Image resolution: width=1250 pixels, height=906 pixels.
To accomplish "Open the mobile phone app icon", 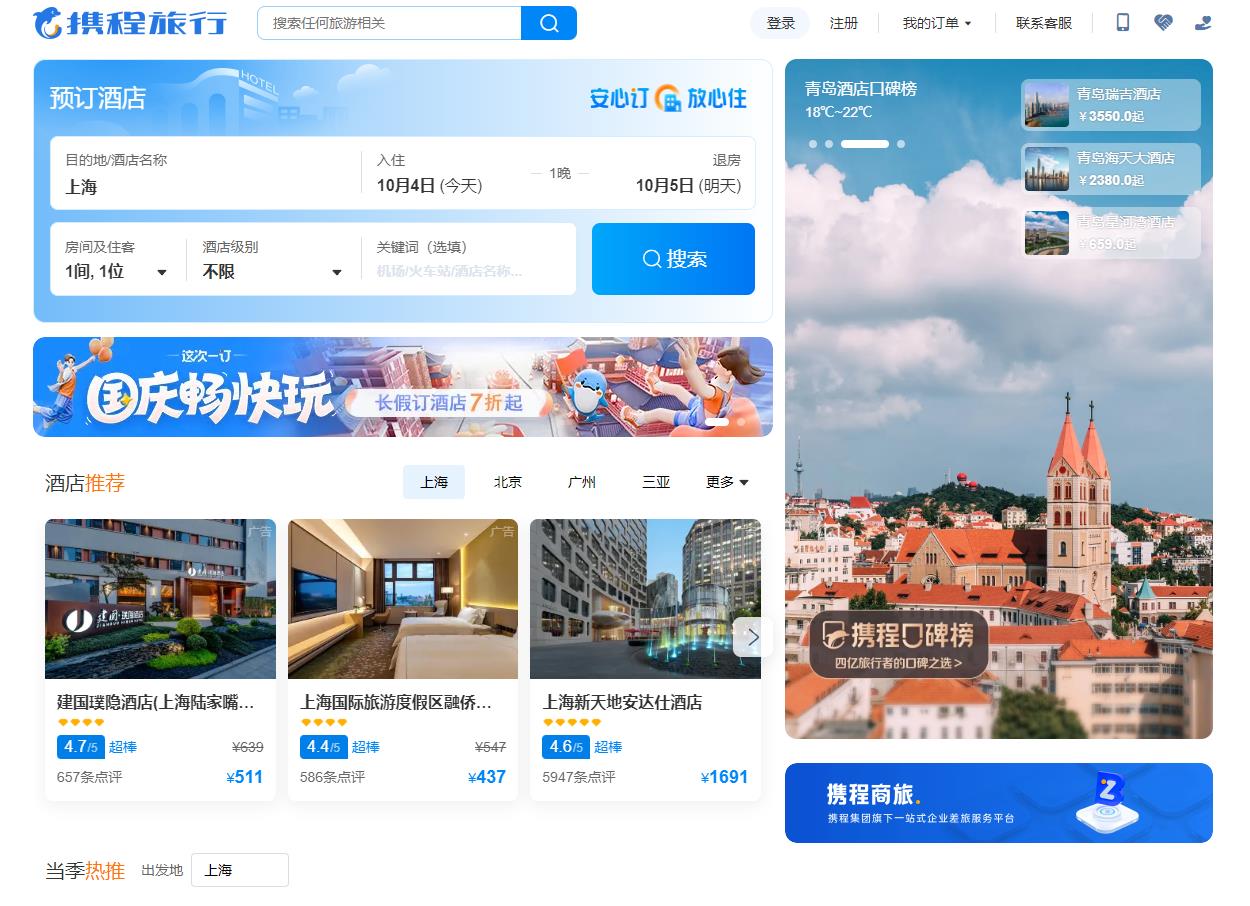I will (x=1123, y=22).
